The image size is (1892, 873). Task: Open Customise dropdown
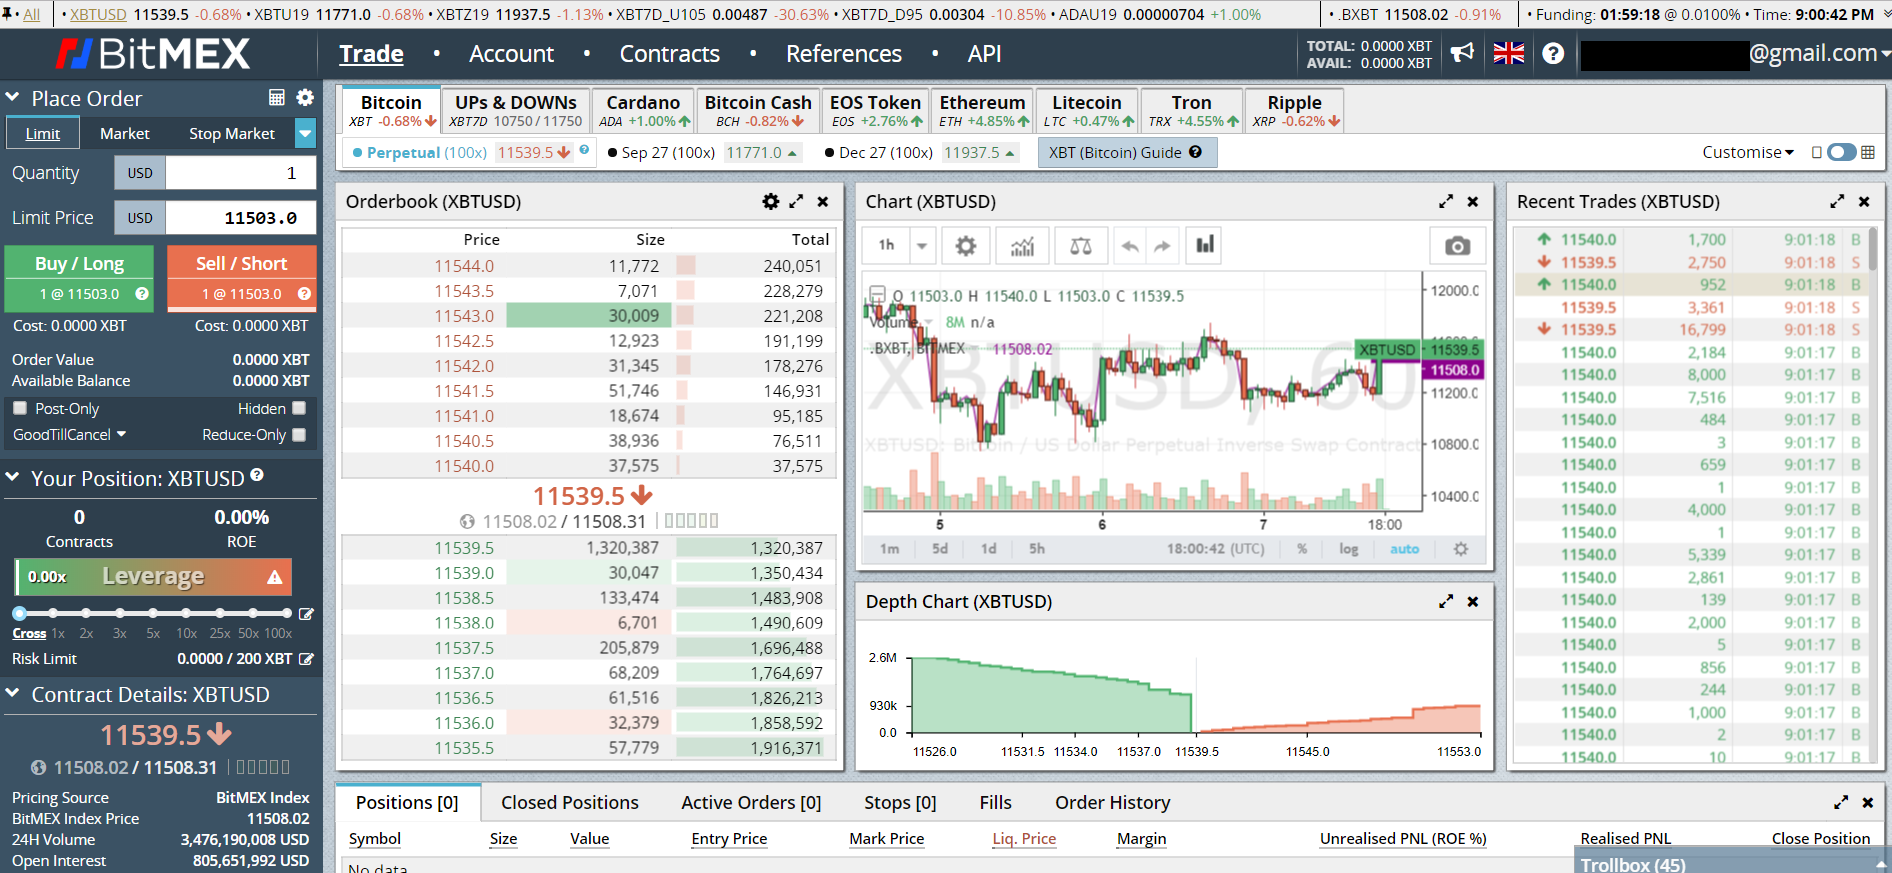(1748, 152)
